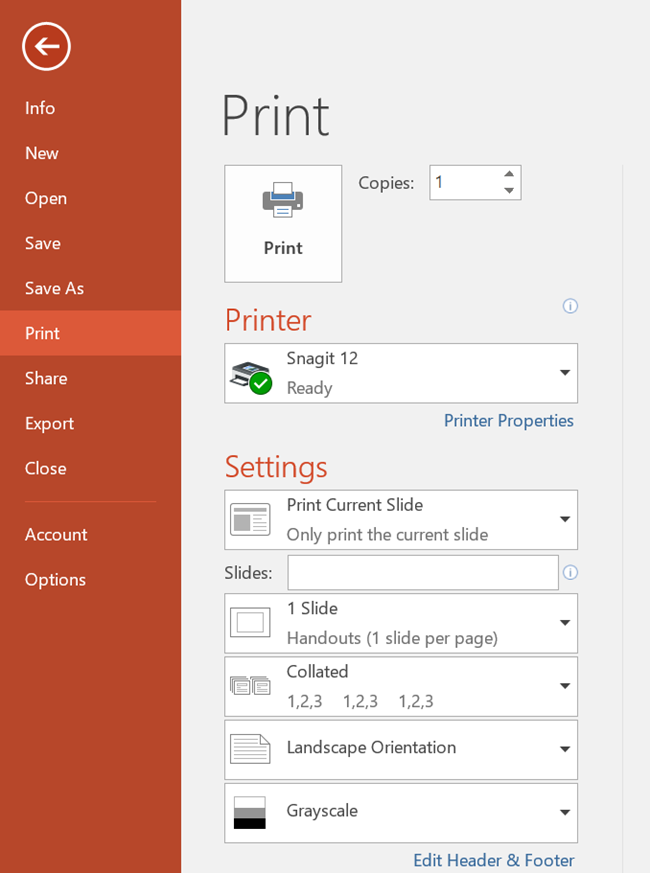Click the large Print button
The image size is (650, 873).
pos(283,223)
